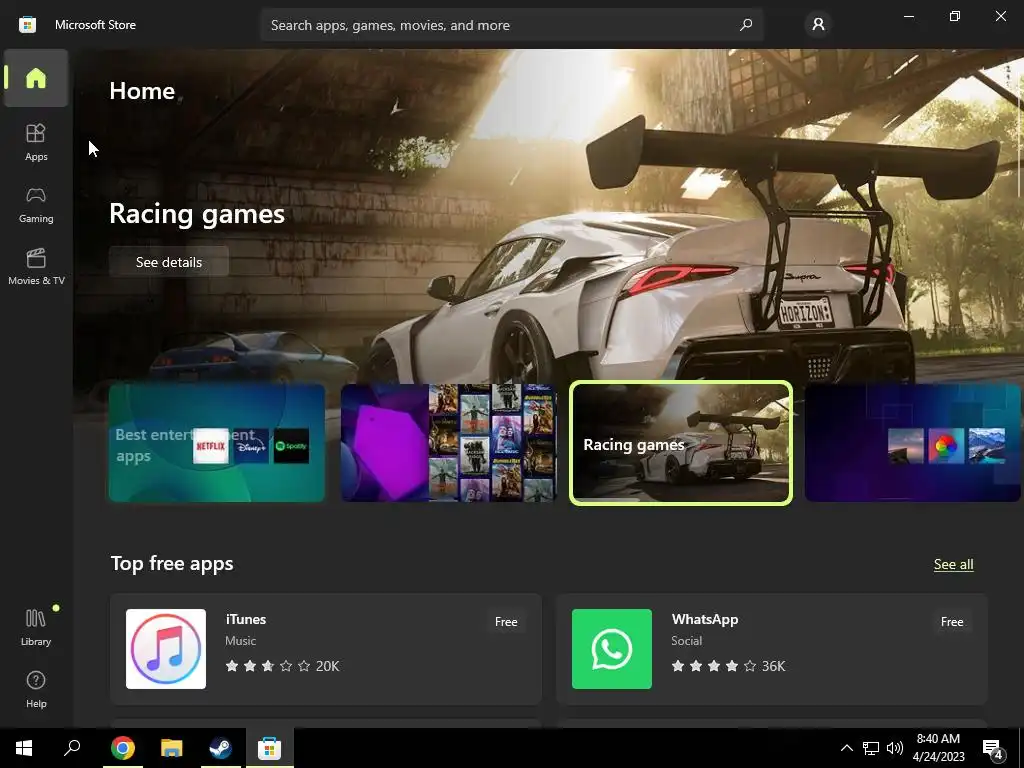Open Windows Start menu
This screenshot has width=1024, height=768.
tap(24, 748)
